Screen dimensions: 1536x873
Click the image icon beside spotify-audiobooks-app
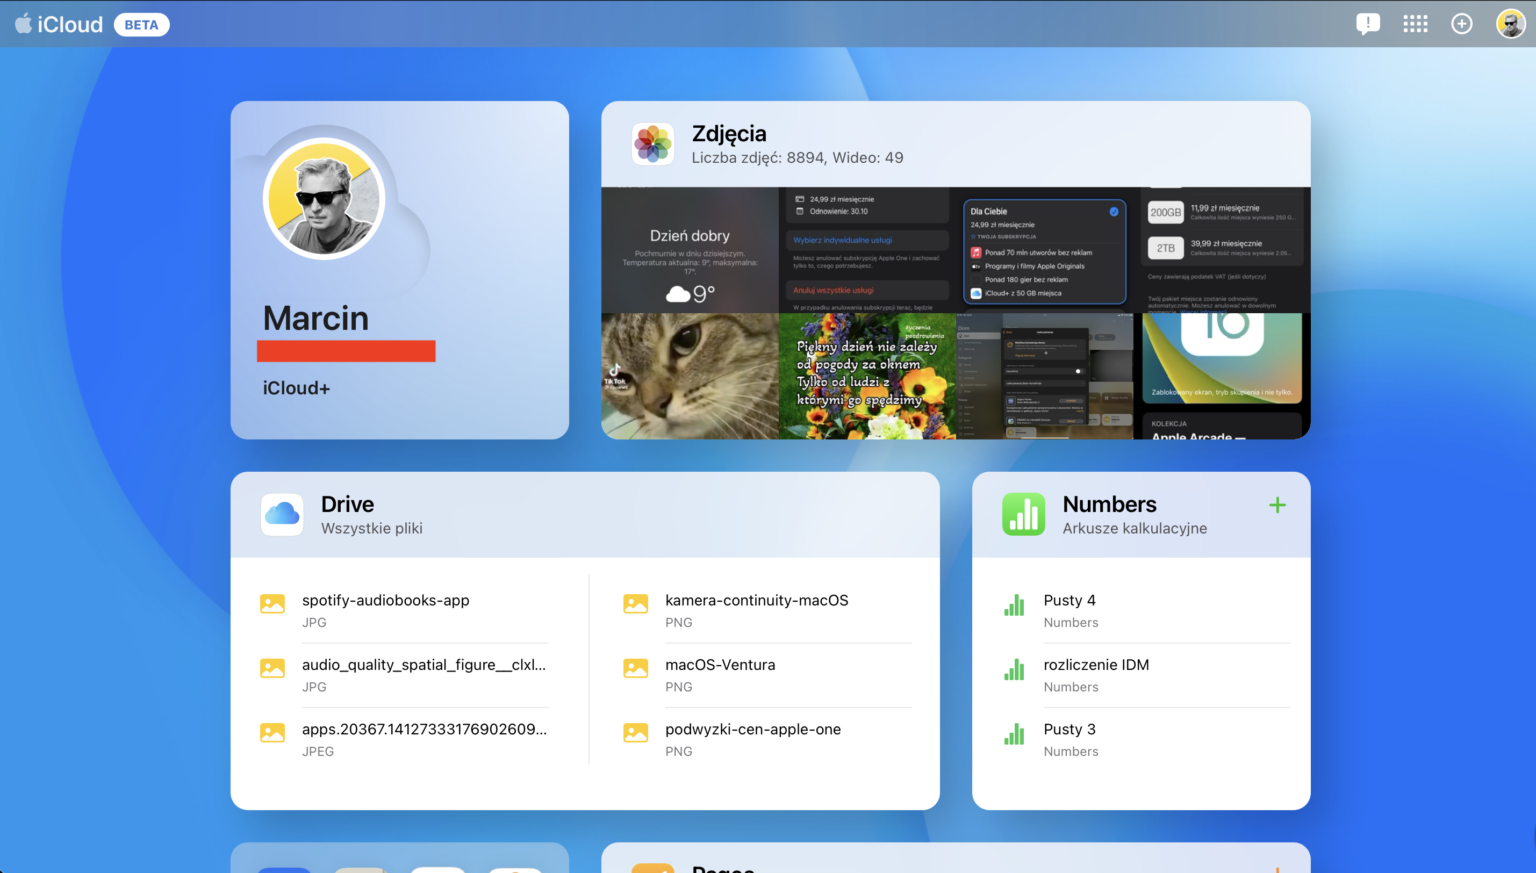point(272,603)
